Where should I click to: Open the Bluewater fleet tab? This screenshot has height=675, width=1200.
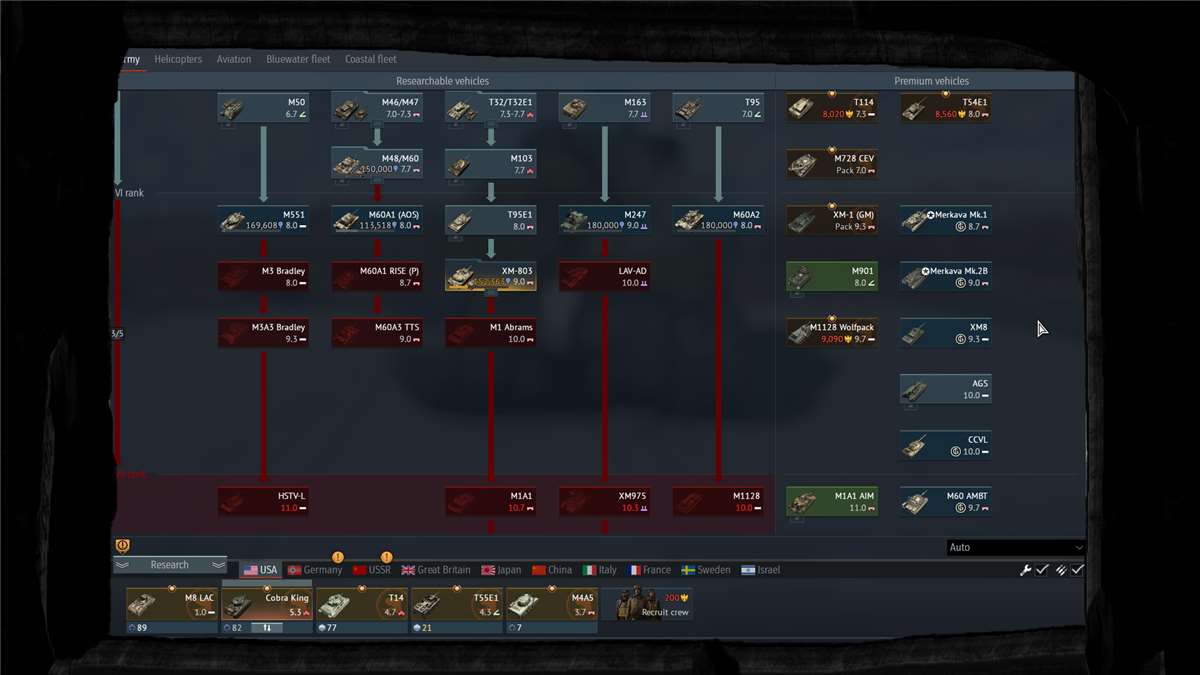click(x=298, y=59)
